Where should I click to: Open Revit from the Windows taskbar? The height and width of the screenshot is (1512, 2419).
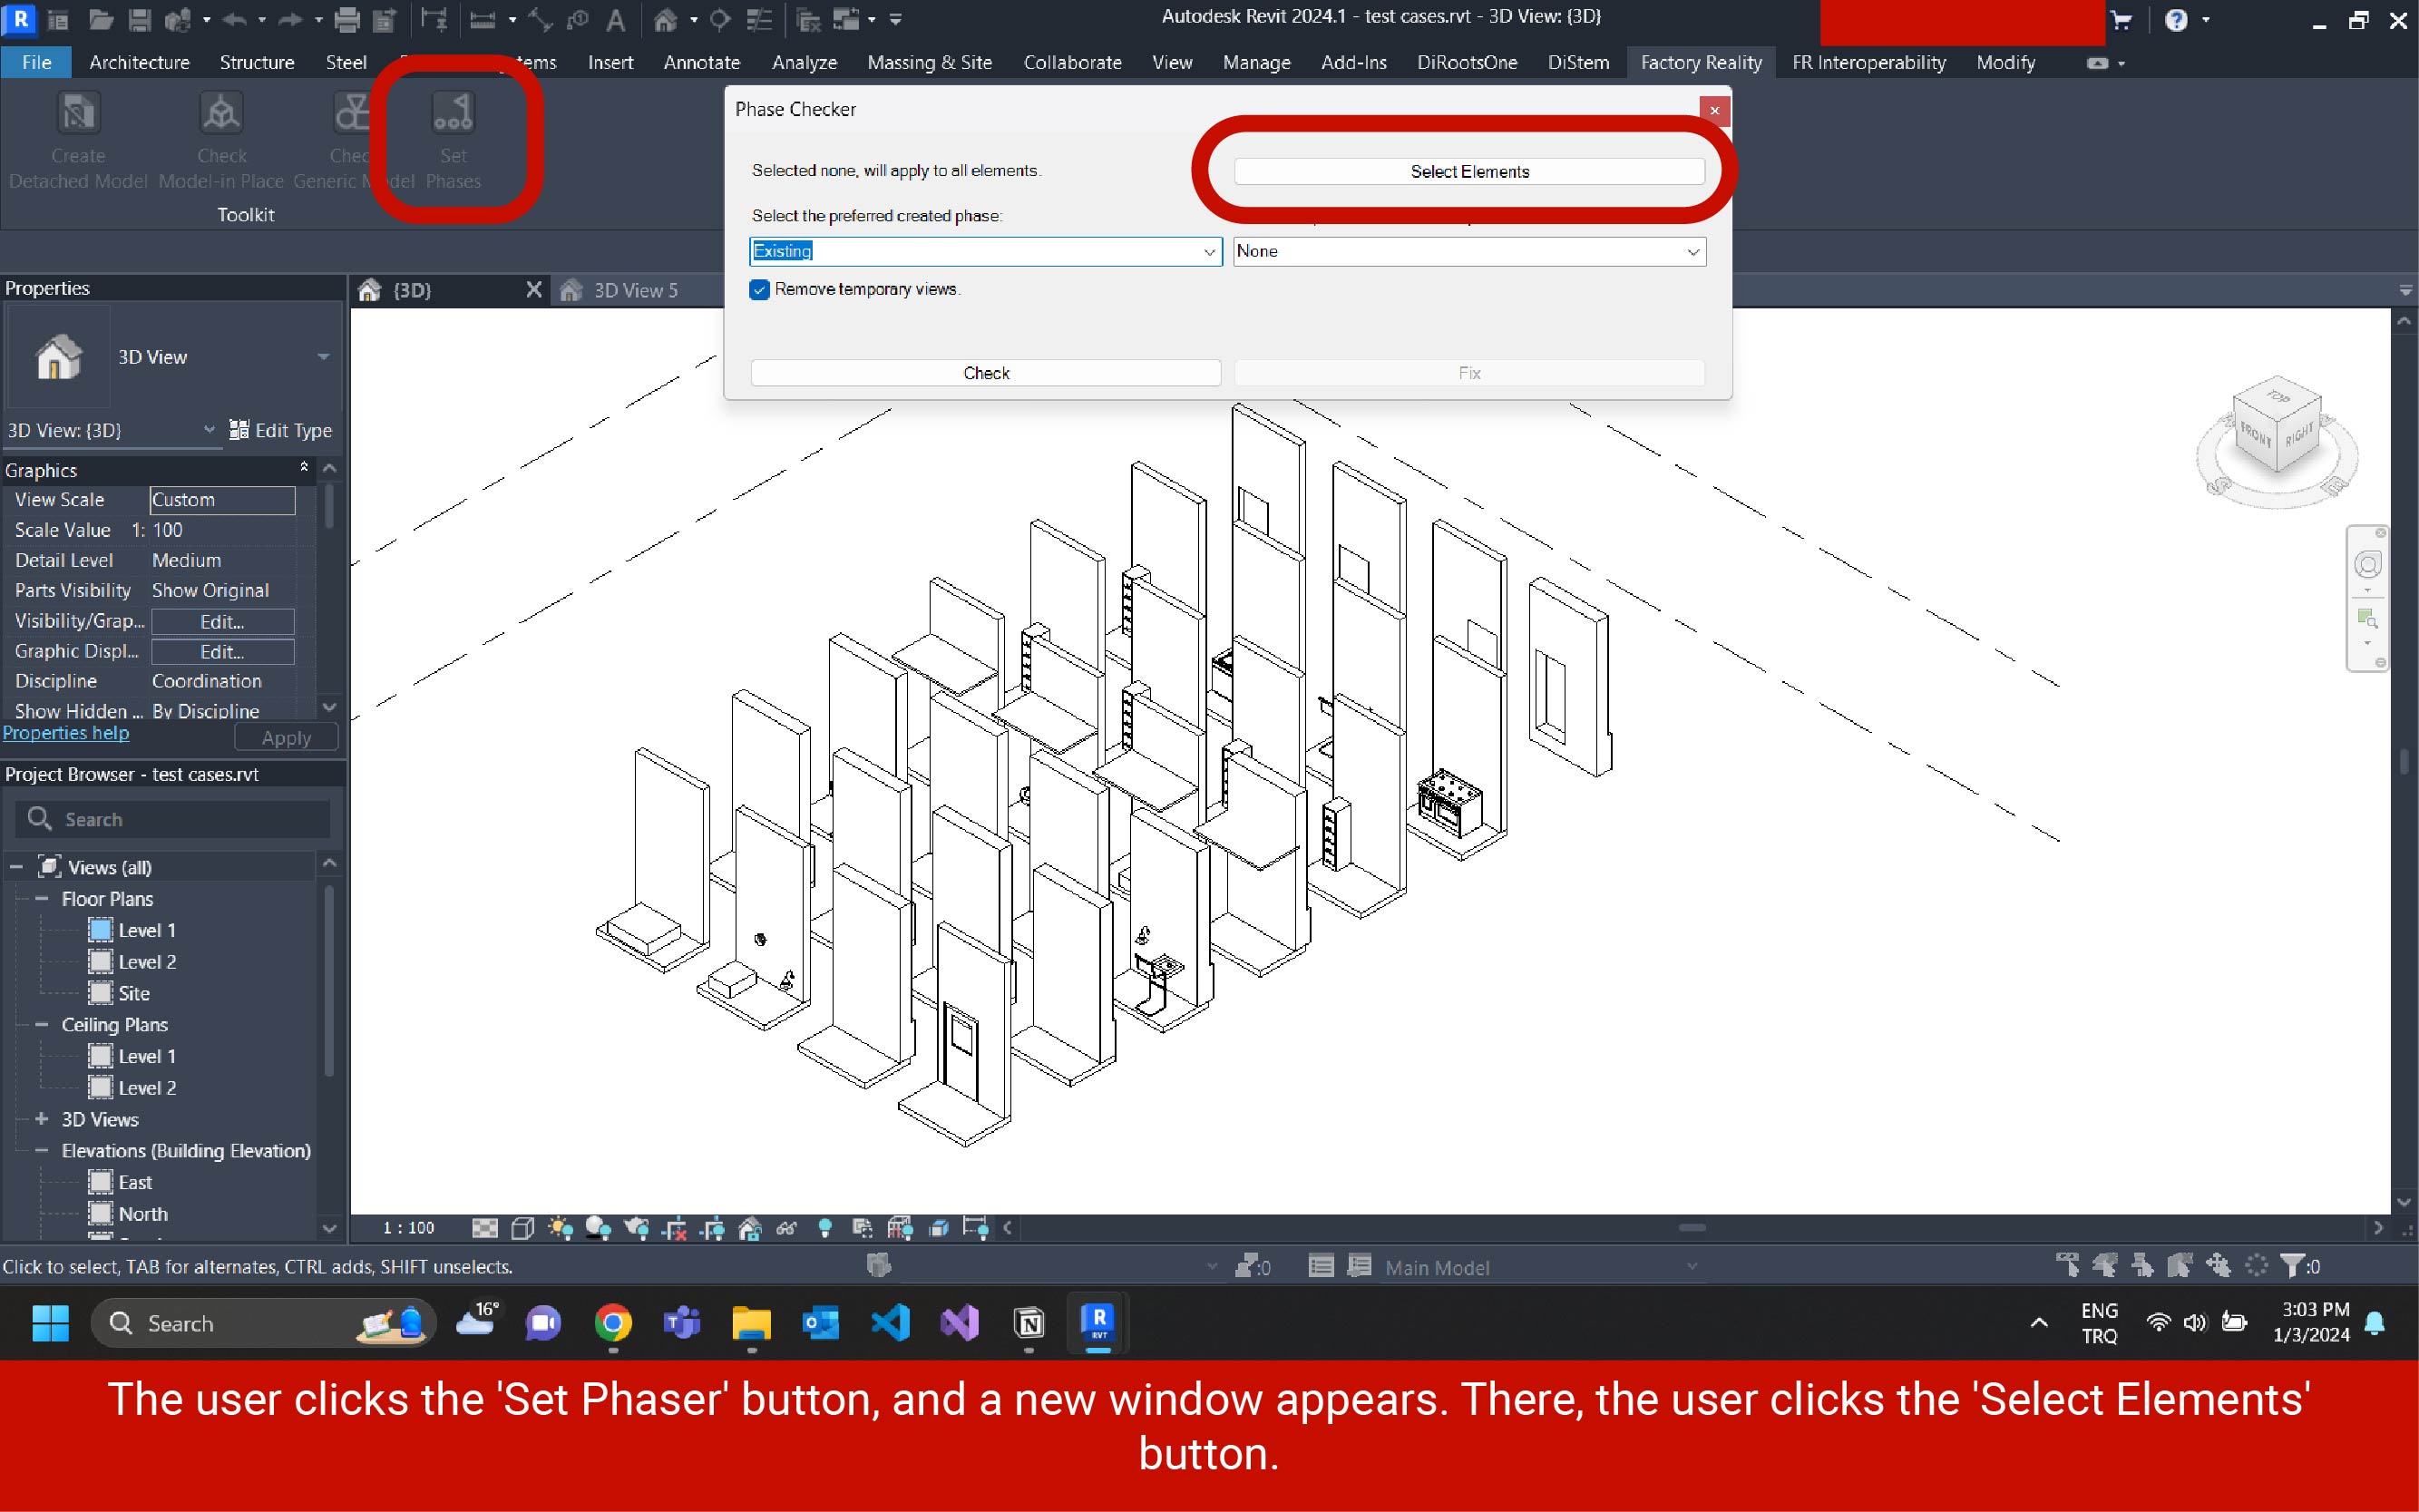coord(1098,1322)
